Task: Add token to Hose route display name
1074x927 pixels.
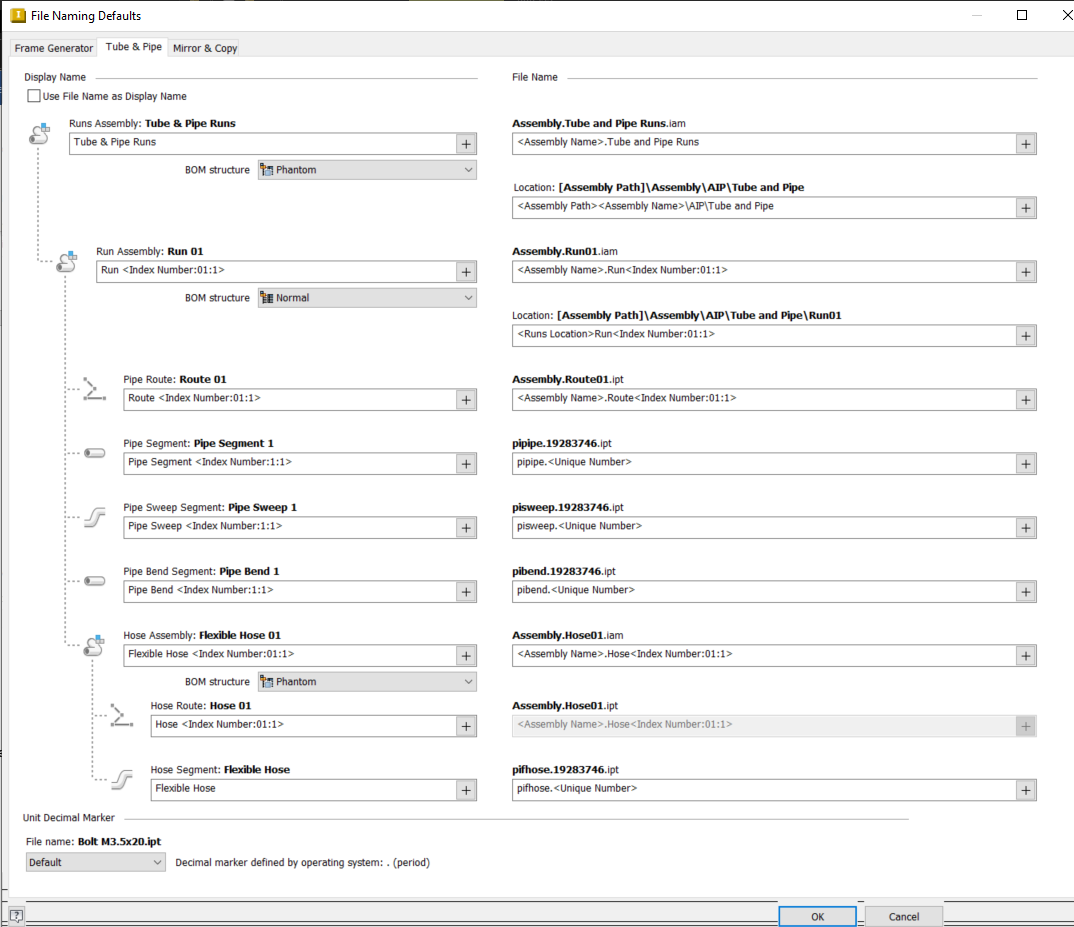Action: (466, 726)
